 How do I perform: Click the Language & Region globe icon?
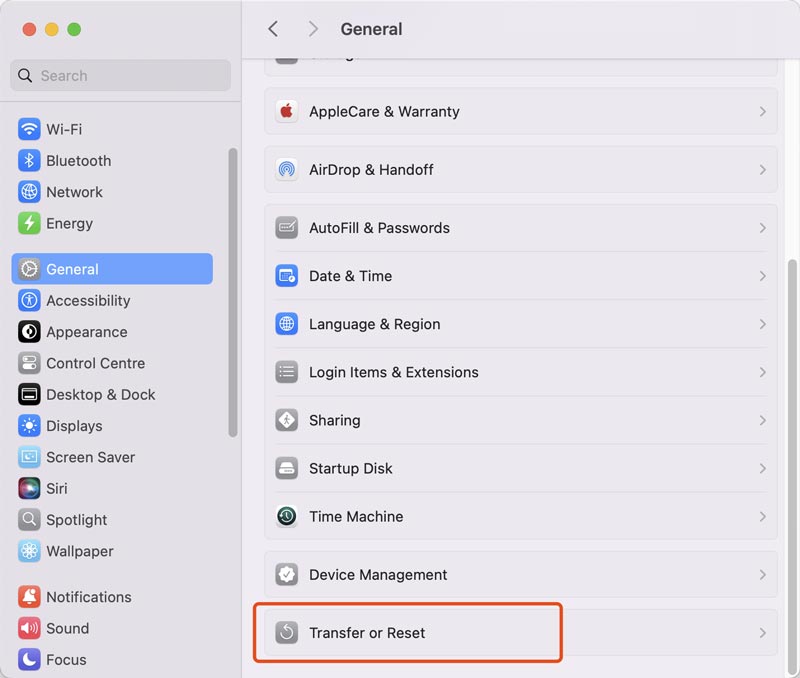coord(287,324)
